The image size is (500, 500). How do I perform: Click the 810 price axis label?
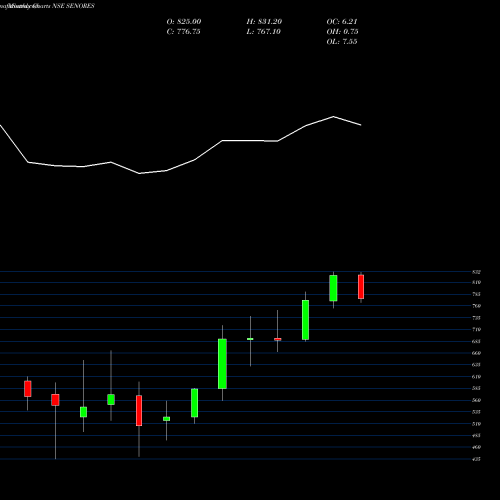click(x=476, y=282)
